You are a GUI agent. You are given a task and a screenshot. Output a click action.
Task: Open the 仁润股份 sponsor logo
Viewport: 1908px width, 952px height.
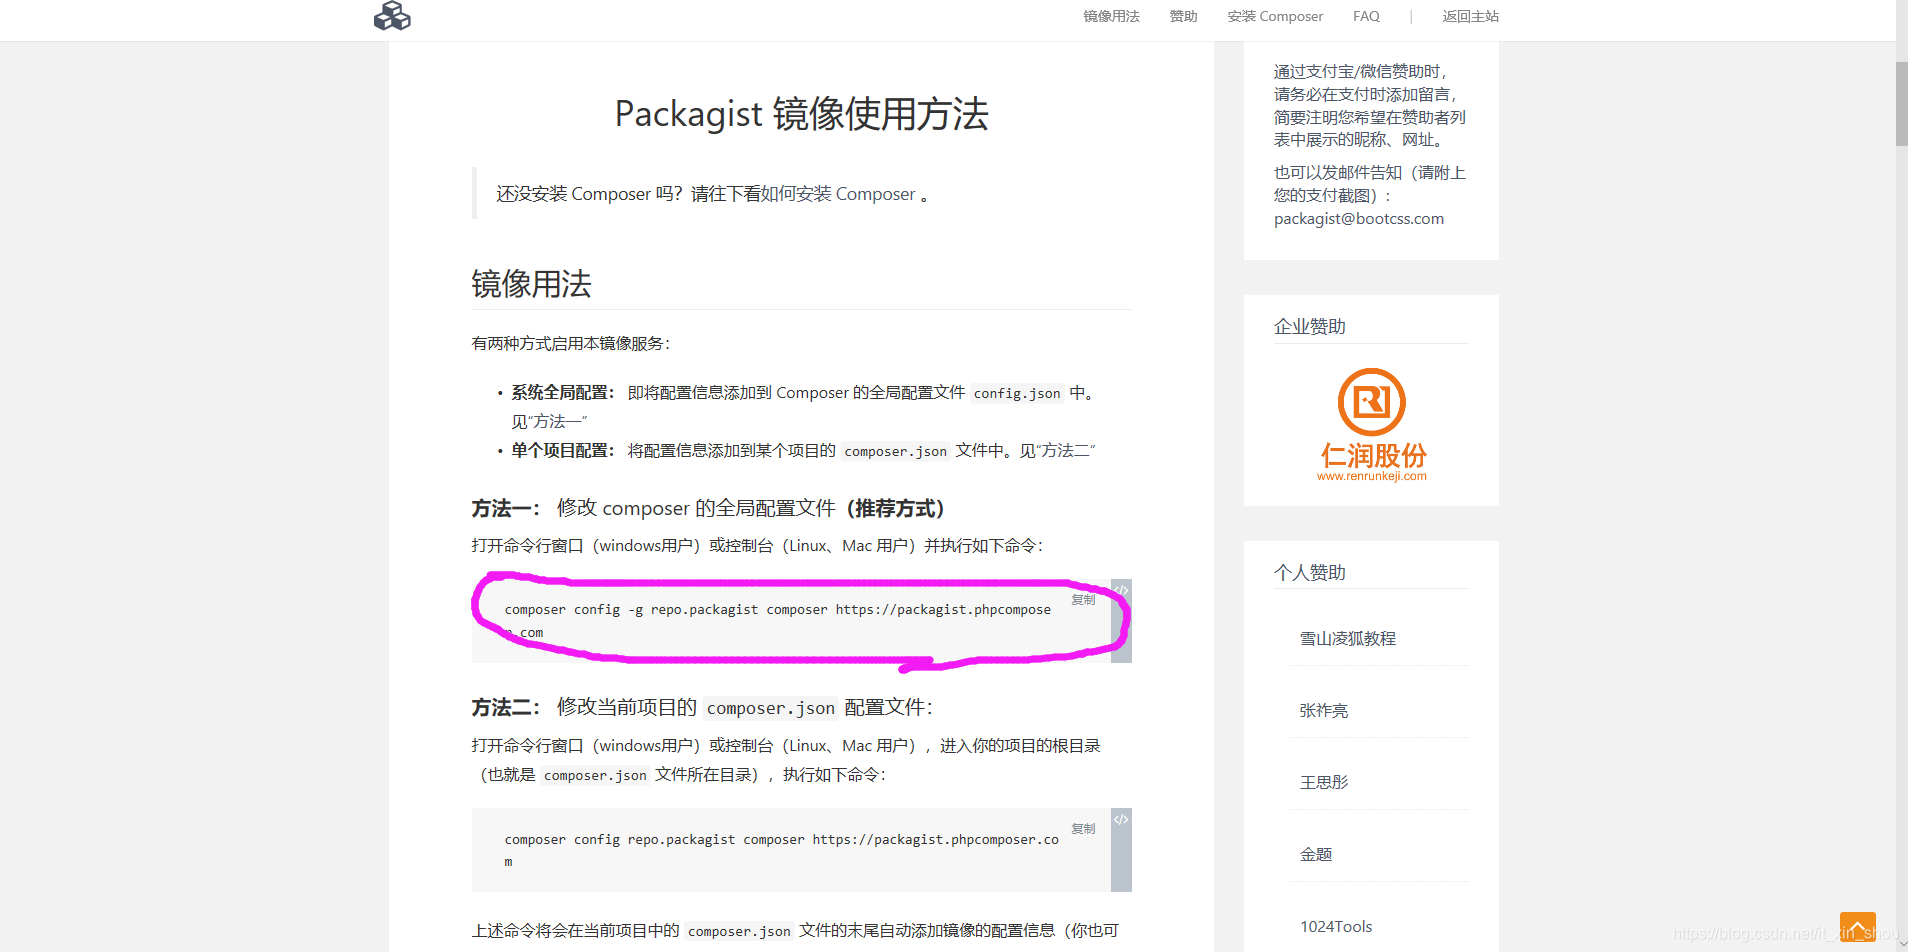(1372, 425)
